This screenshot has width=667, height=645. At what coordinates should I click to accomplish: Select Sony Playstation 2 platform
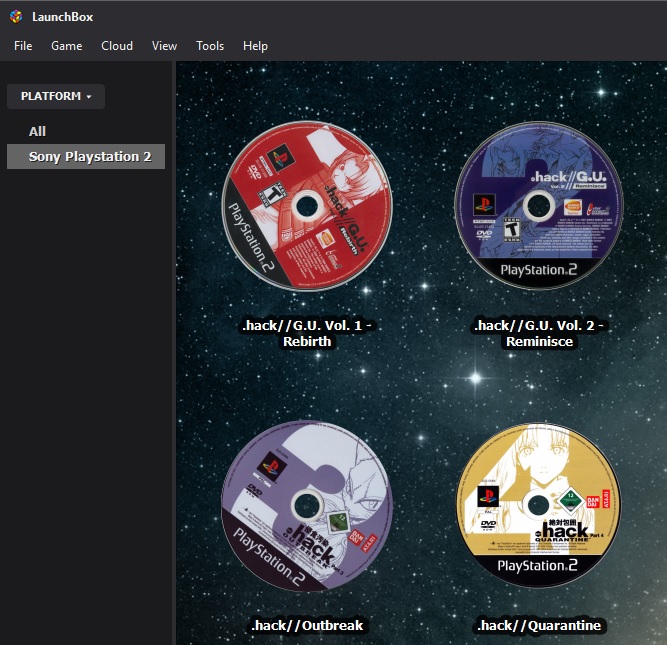[x=86, y=157]
